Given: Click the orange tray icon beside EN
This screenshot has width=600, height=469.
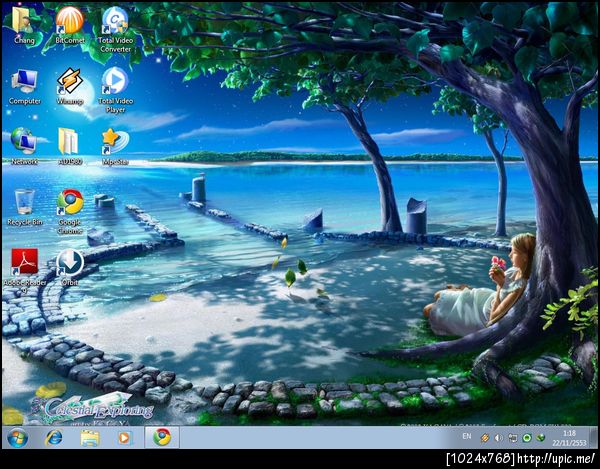Looking at the screenshot, I should 485,438.
